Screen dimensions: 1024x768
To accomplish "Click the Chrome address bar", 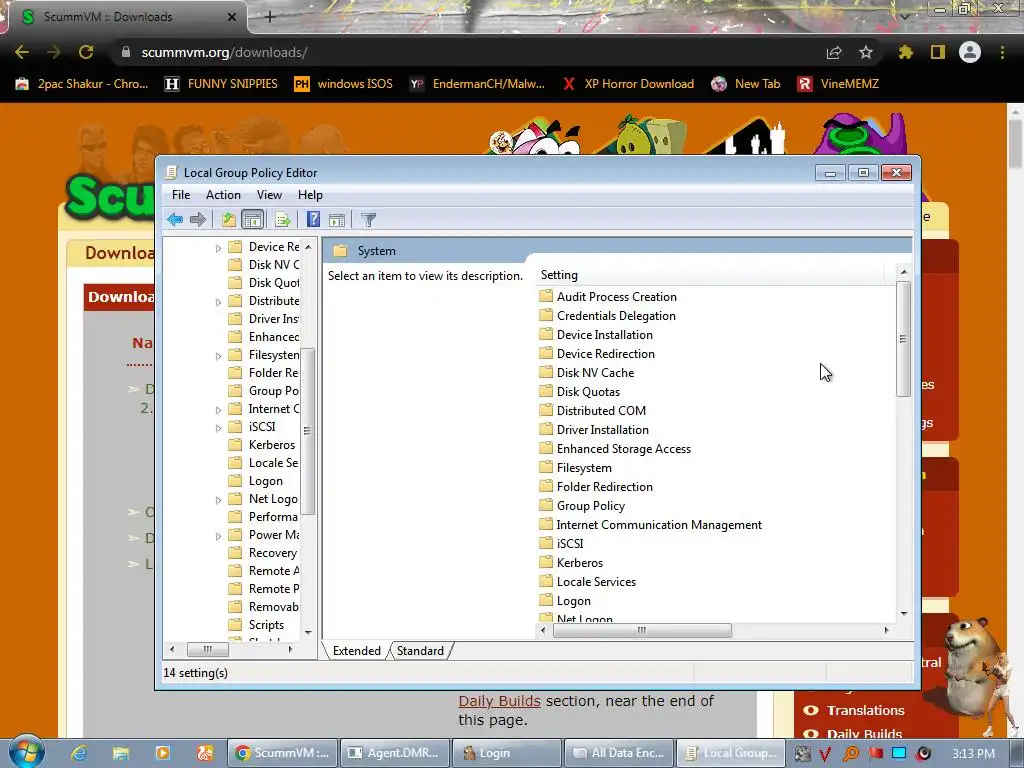I will click(470, 52).
